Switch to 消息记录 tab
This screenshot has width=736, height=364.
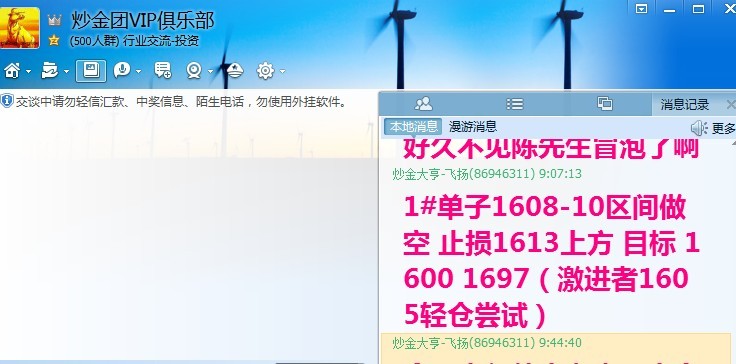pos(685,104)
